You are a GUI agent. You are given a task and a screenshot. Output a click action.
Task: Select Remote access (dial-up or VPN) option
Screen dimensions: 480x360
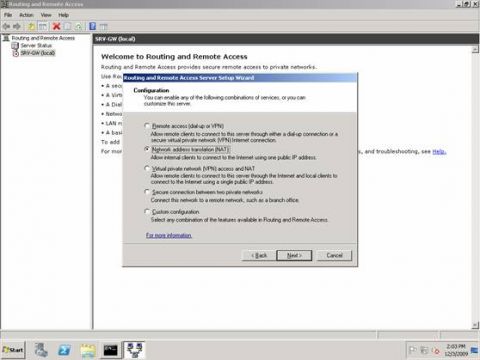[x=147, y=126]
